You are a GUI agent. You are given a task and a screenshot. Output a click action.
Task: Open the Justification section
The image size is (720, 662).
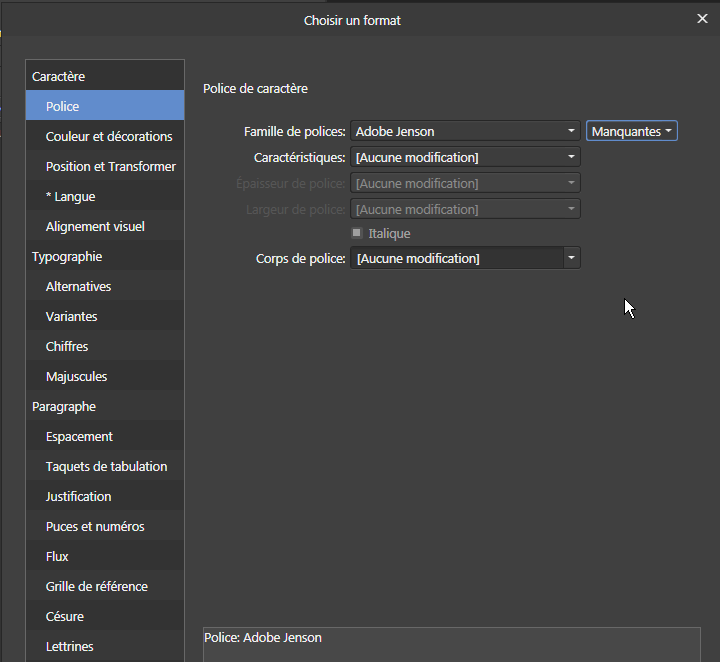point(105,496)
